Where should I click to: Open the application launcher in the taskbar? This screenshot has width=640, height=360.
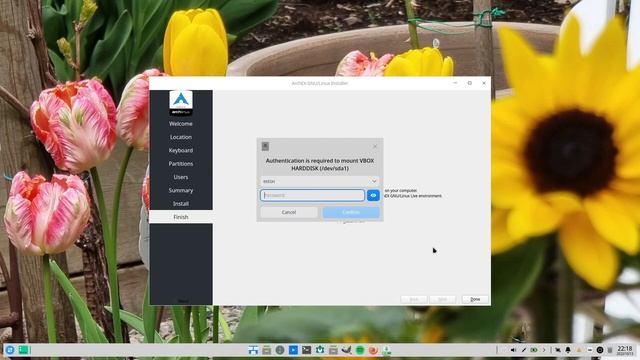pos(10,350)
